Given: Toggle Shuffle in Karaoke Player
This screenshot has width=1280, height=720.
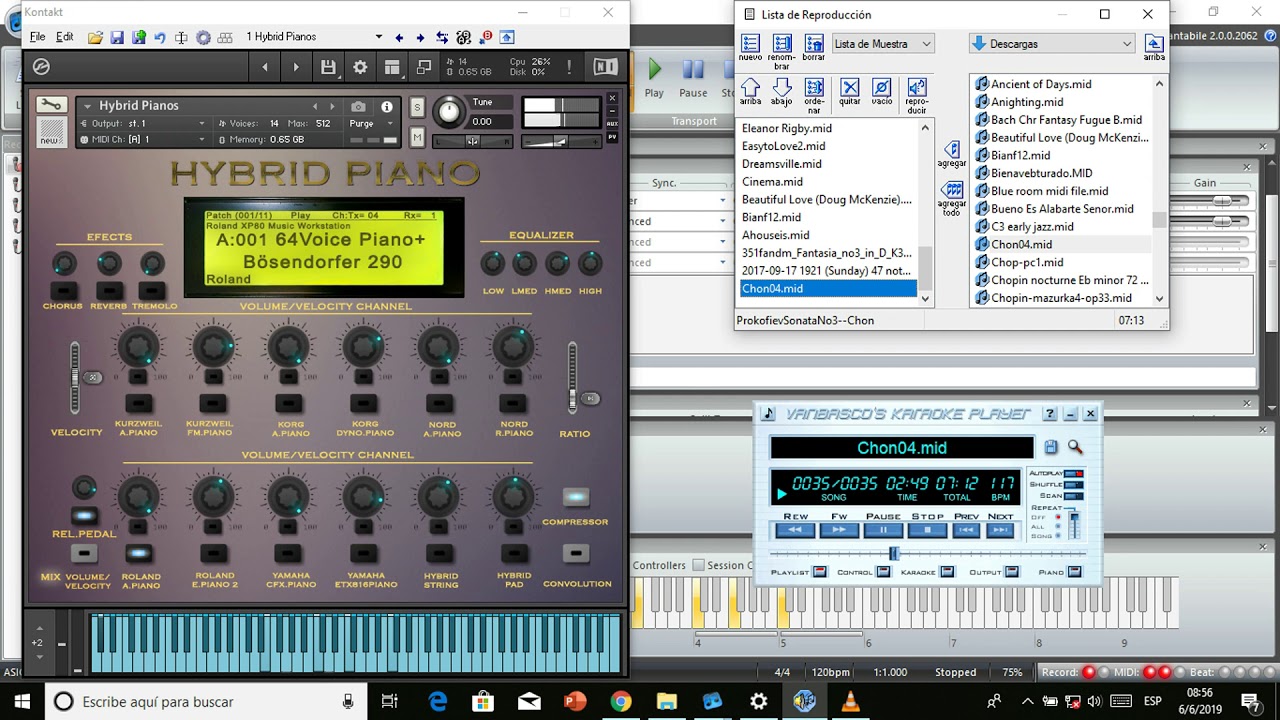Looking at the screenshot, I should point(1073,484).
